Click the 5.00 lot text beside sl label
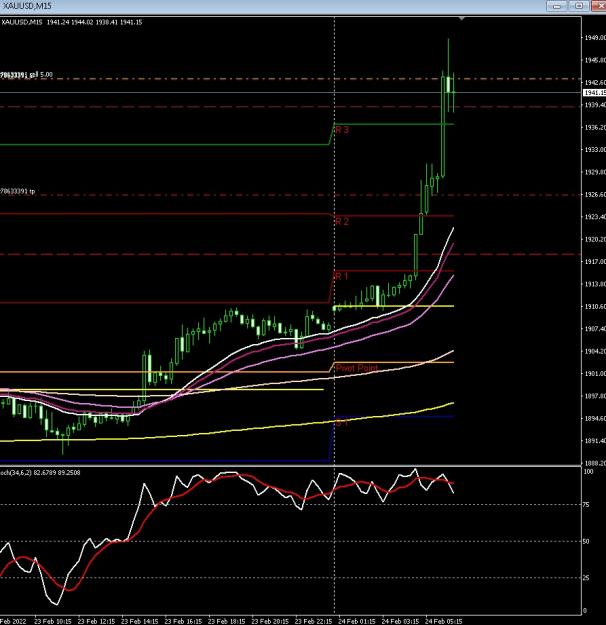This screenshot has width=606, height=625. pyautogui.click(x=46, y=75)
